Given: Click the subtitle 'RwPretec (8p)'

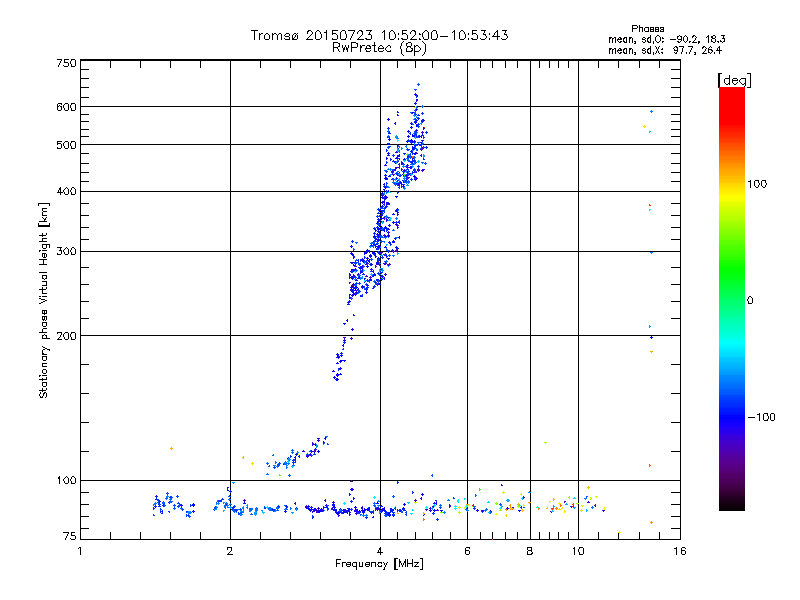Looking at the screenshot, I should [x=379, y=48].
